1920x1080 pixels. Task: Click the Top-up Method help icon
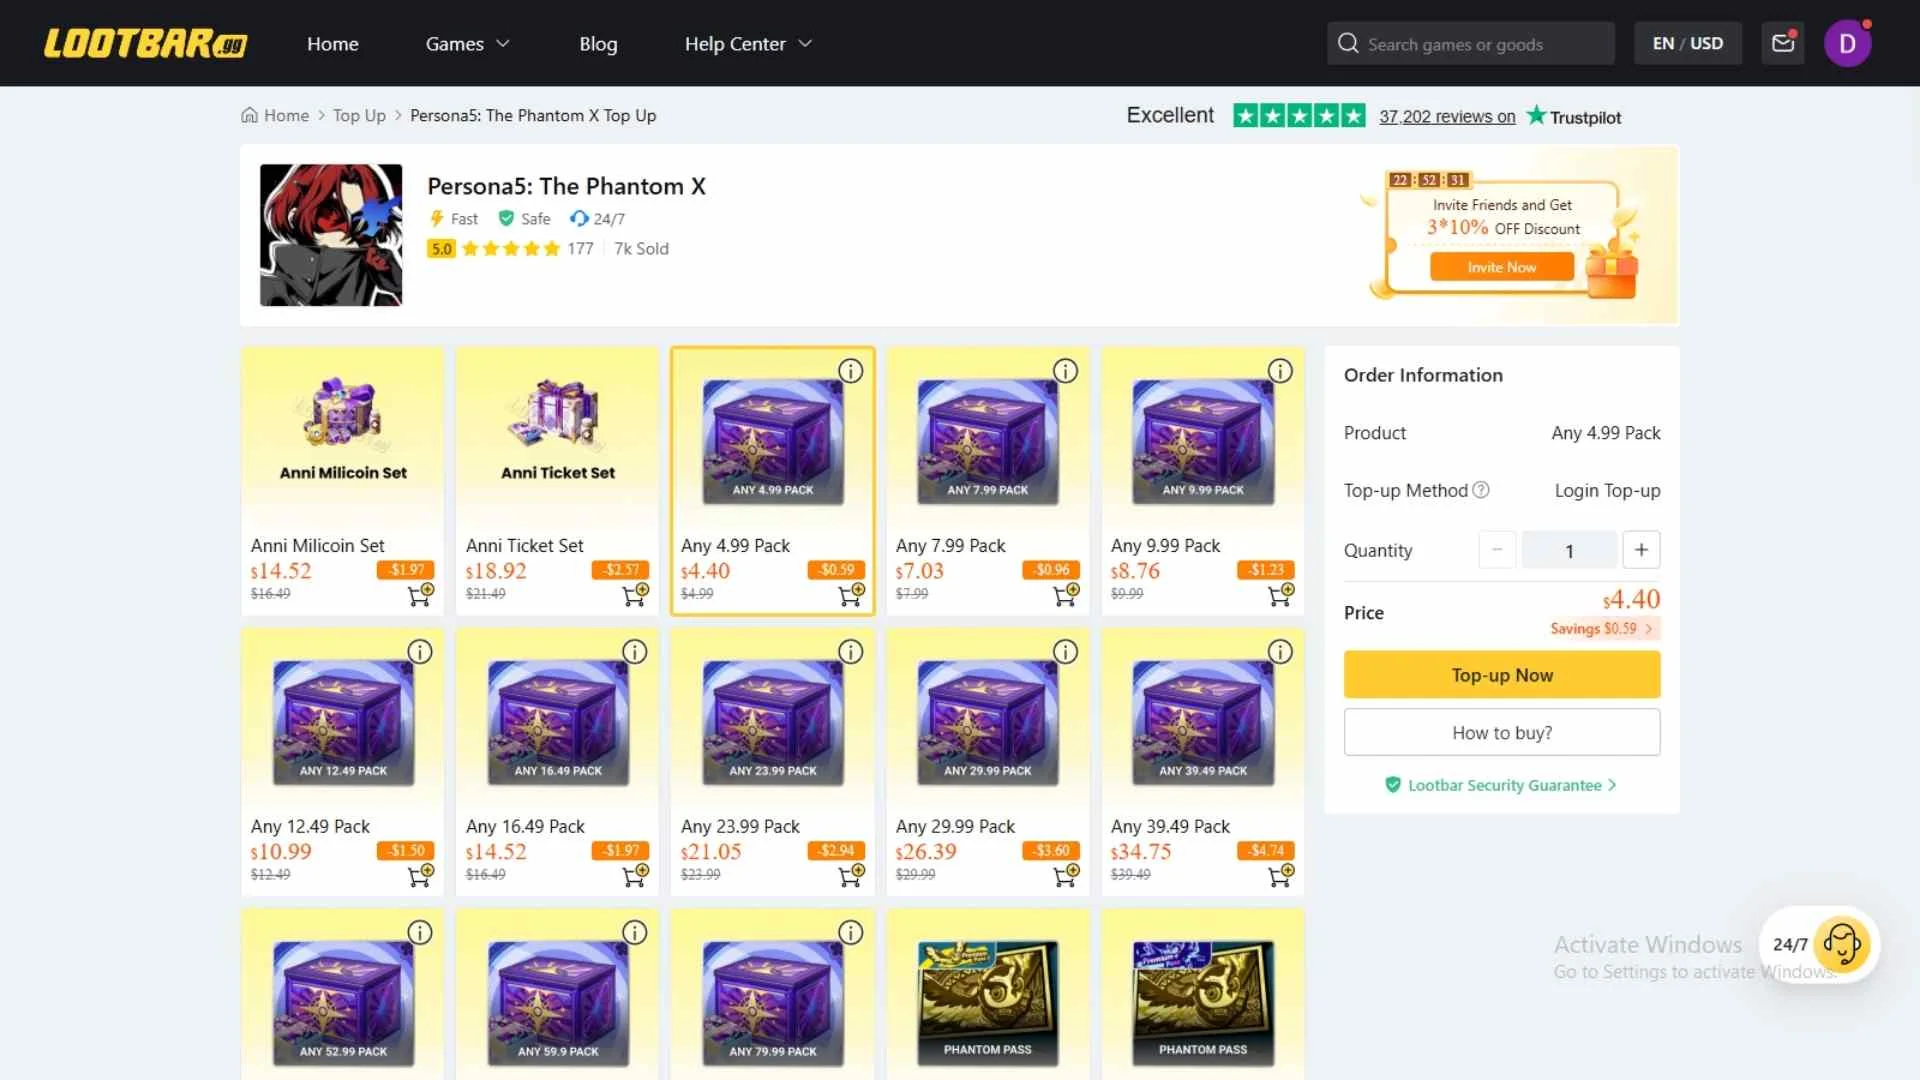[1481, 490]
